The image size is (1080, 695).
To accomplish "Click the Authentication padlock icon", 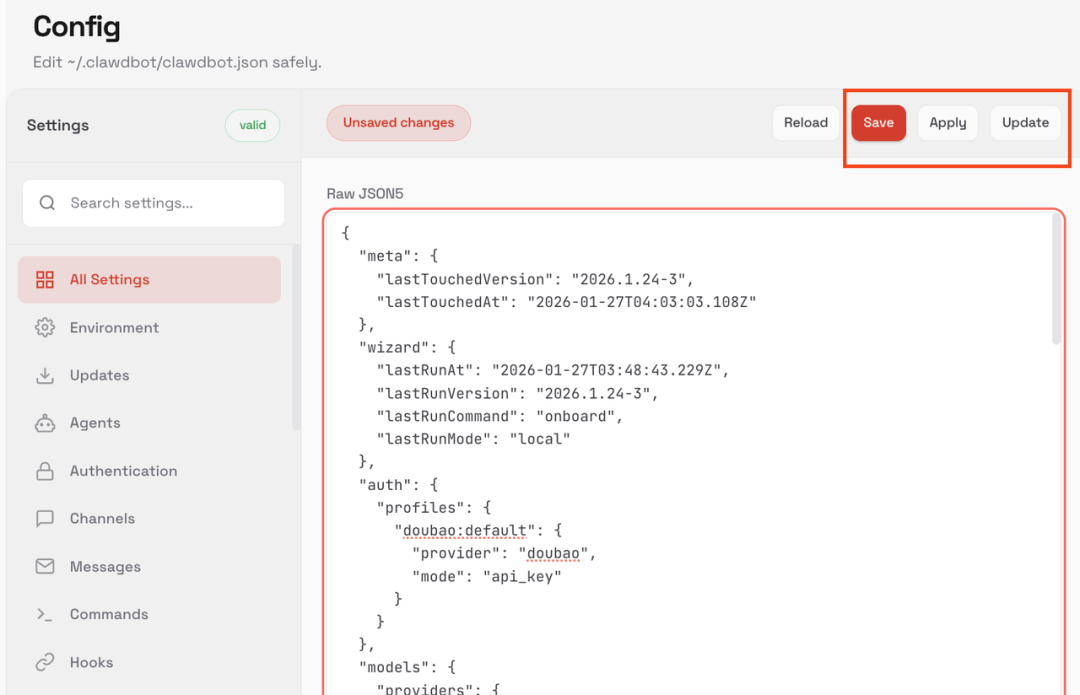I will pos(45,471).
